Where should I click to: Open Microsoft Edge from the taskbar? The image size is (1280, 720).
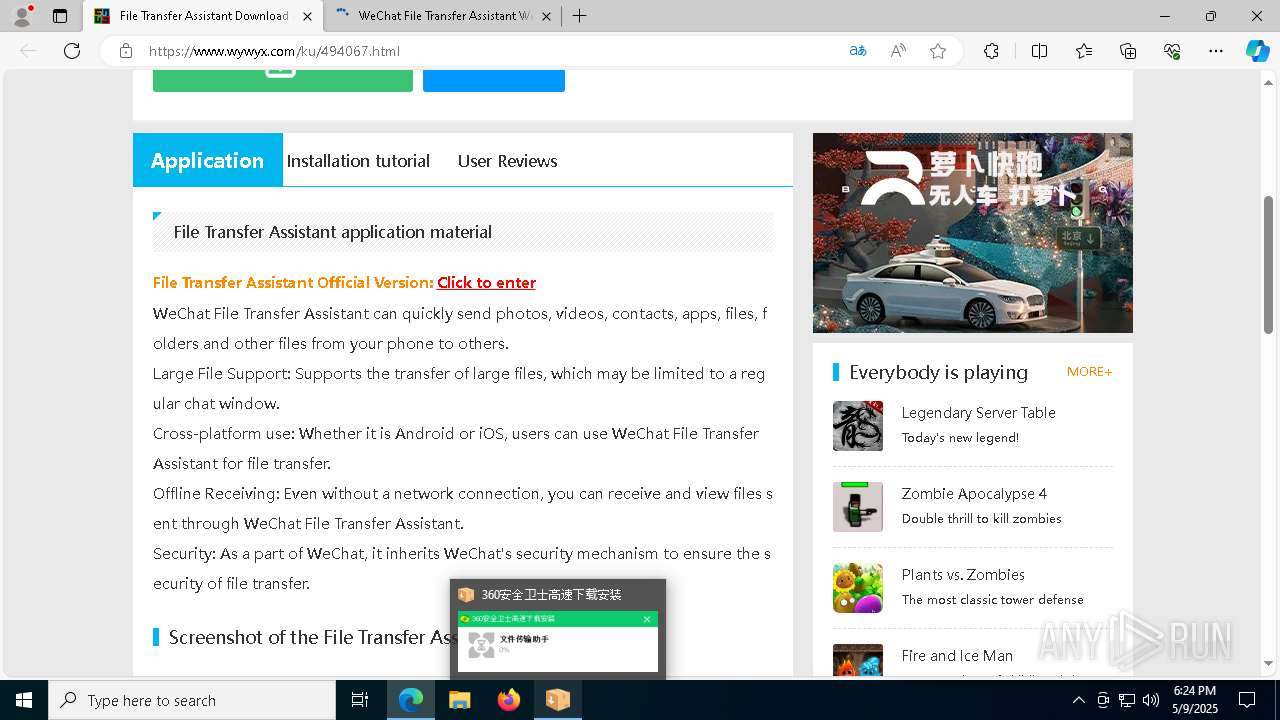[411, 700]
